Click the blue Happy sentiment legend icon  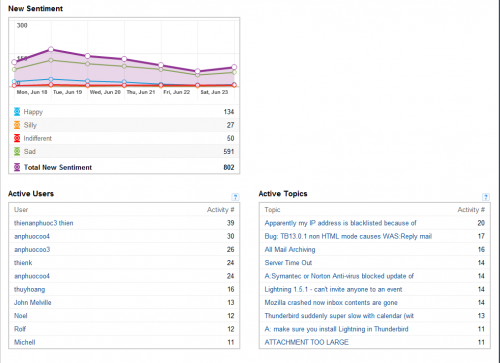pyautogui.click(x=17, y=112)
